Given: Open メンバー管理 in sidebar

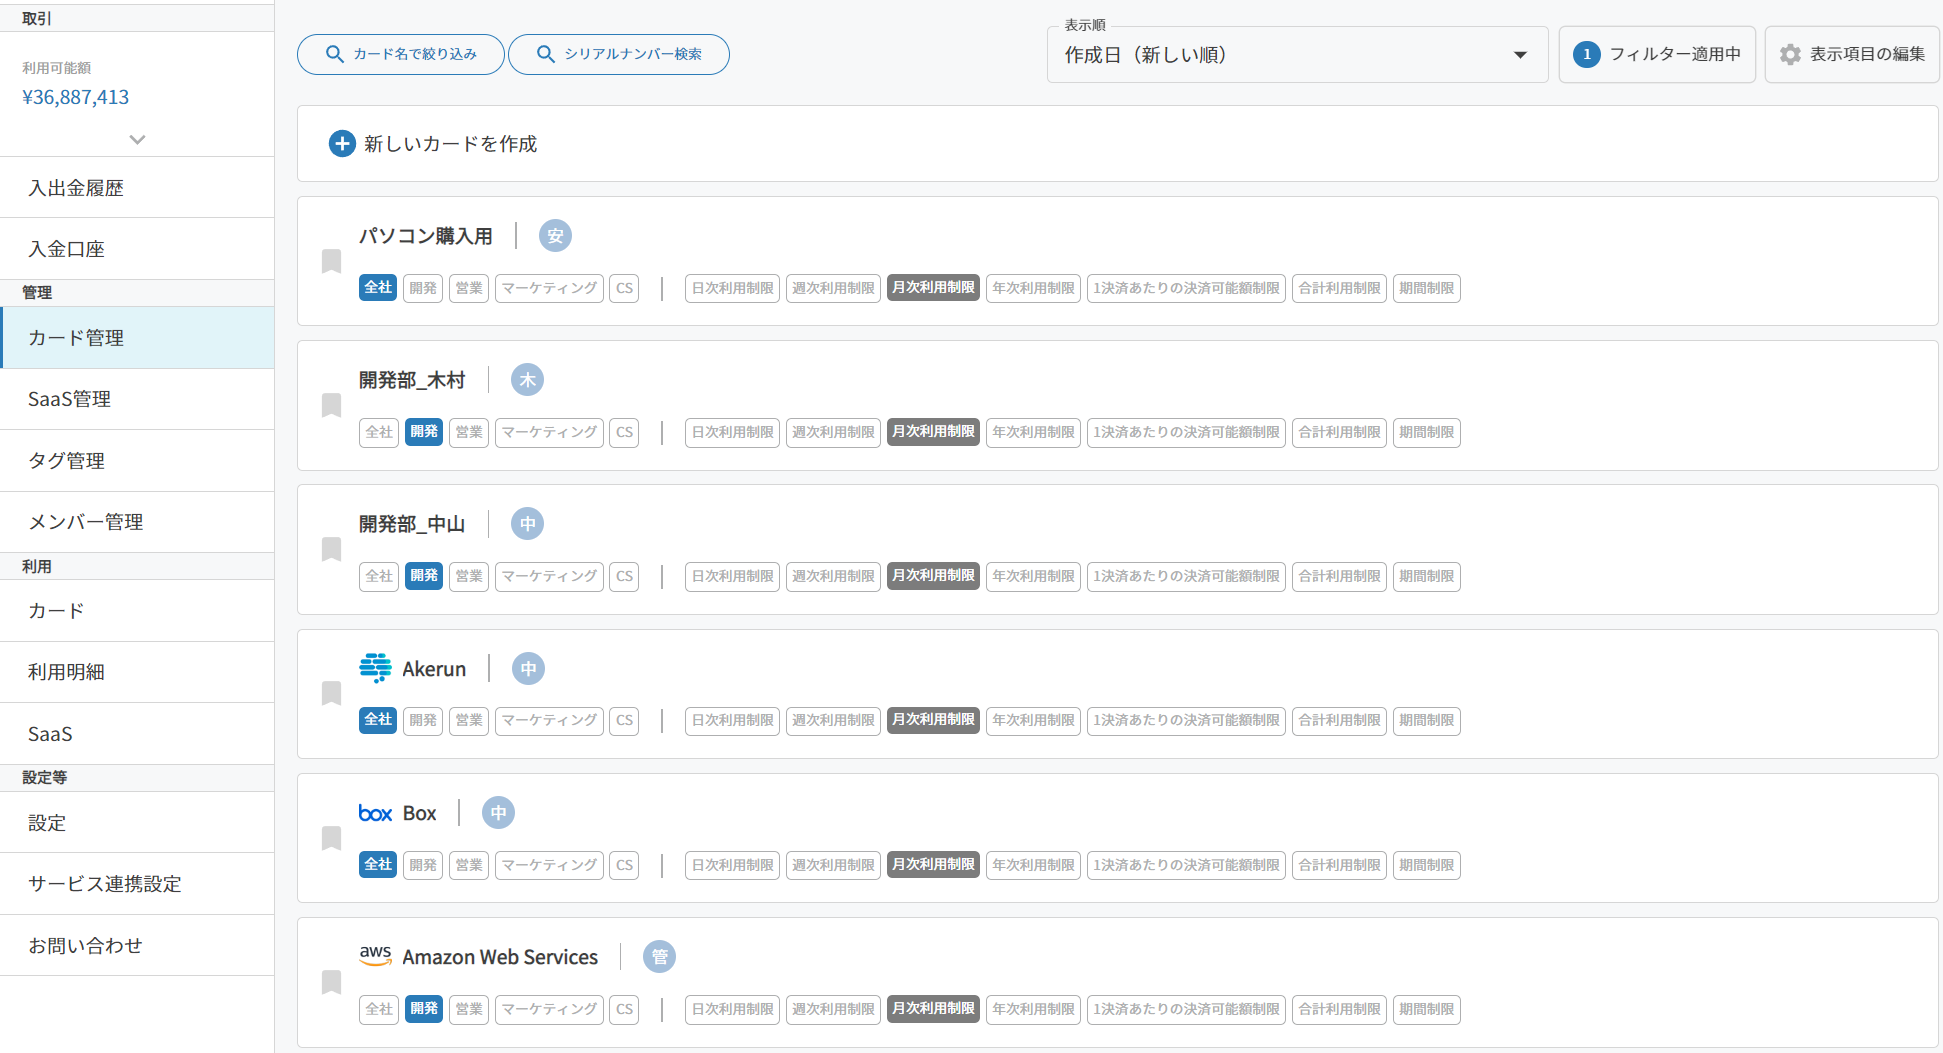Looking at the screenshot, I should coord(137,522).
